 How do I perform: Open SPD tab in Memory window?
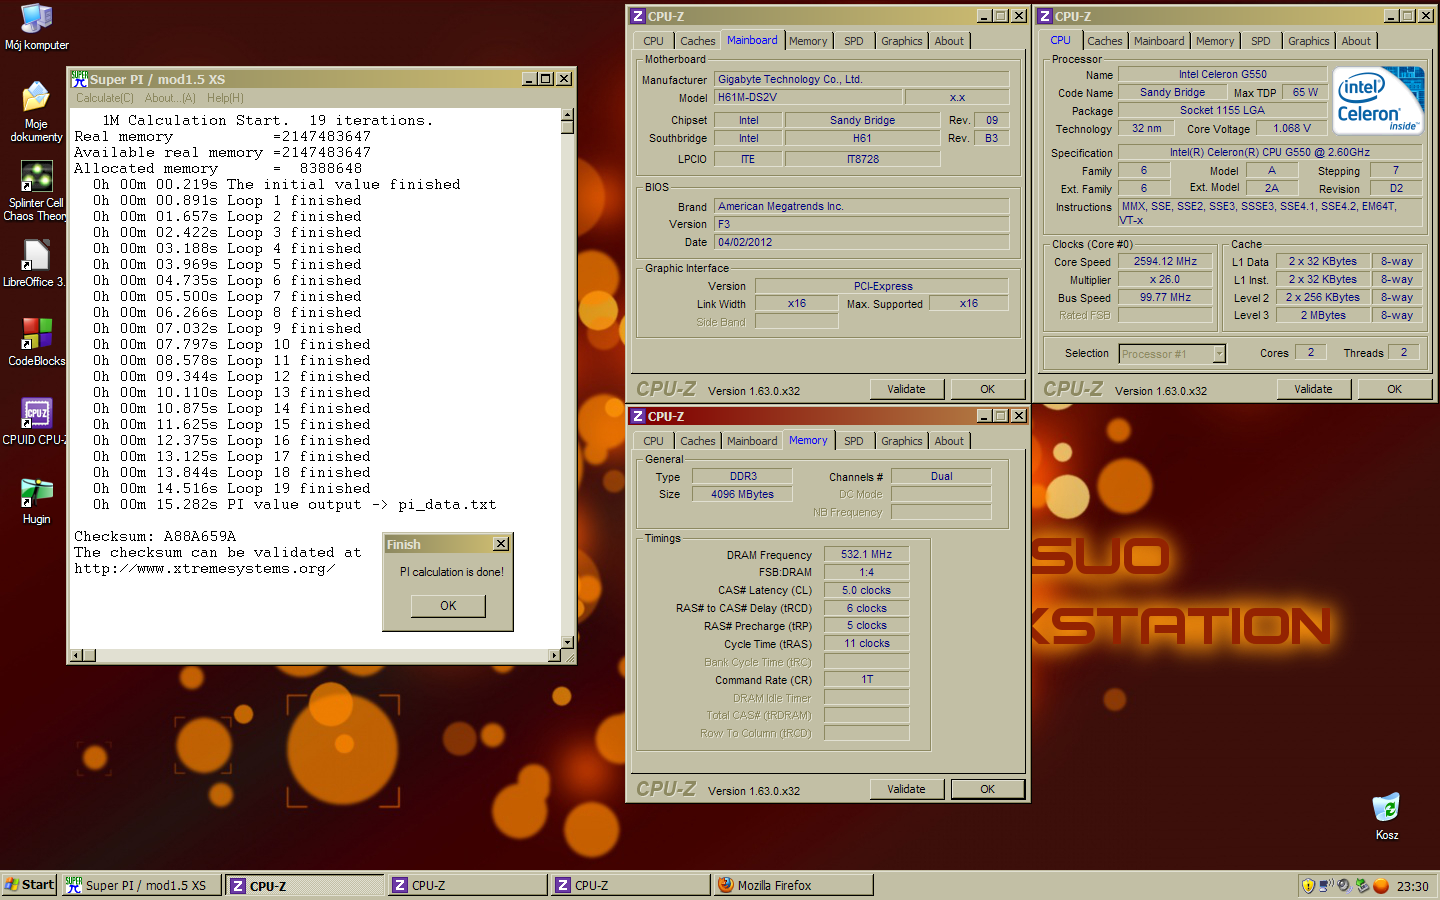point(853,441)
